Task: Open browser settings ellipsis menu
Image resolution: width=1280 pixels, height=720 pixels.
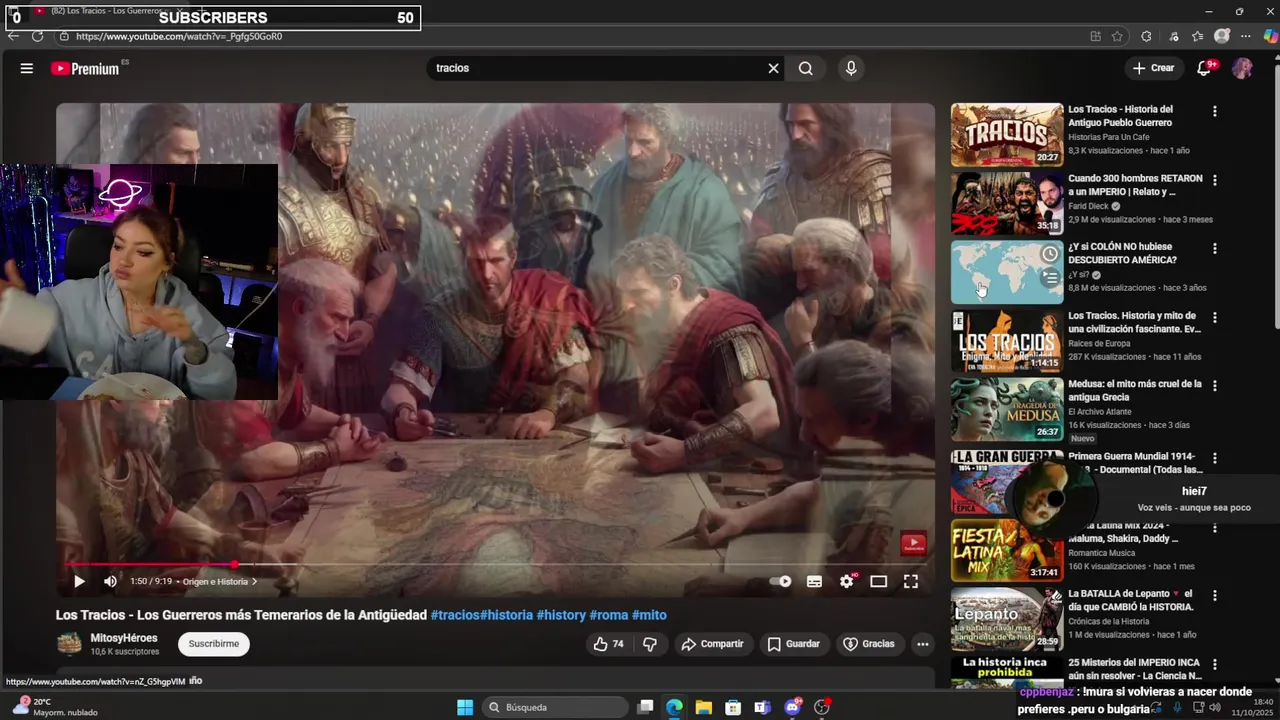Action: coord(1246,36)
